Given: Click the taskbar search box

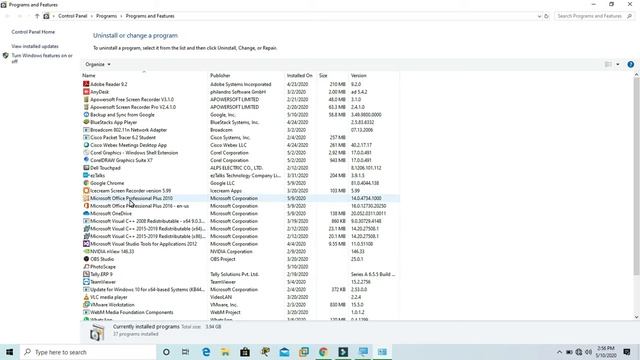Looking at the screenshot, I should click(88, 352).
